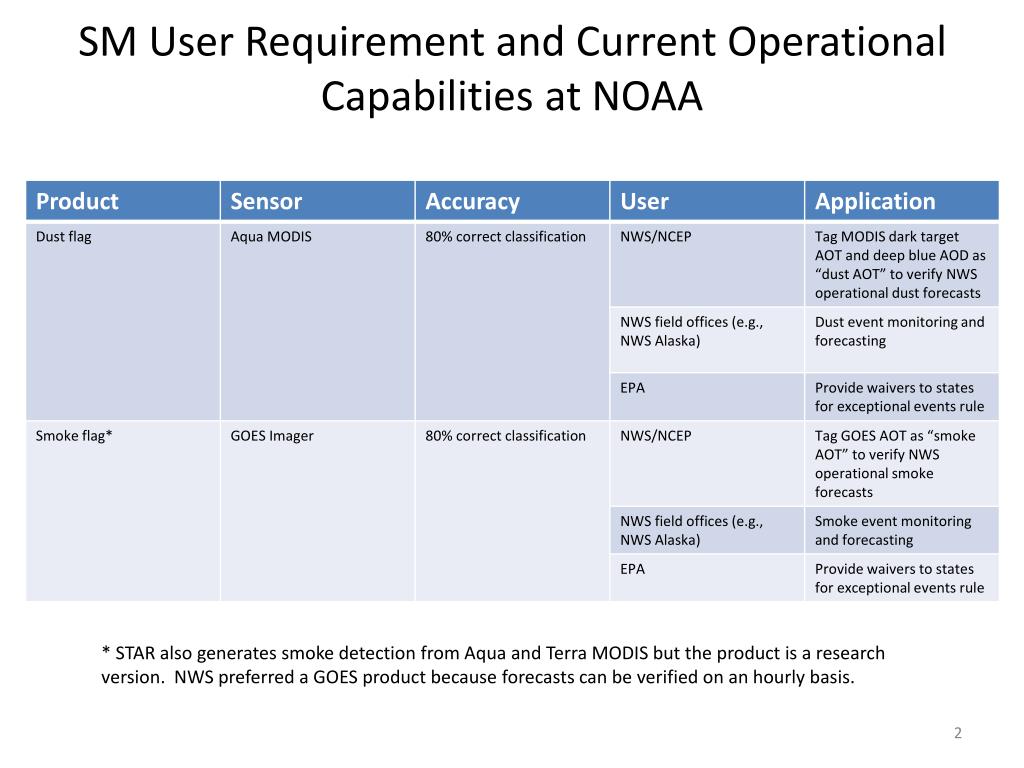Click 'NWS field offices' beside Dust event monitoring
The width and height of the screenshot is (1024, 768).
(707, 340)
